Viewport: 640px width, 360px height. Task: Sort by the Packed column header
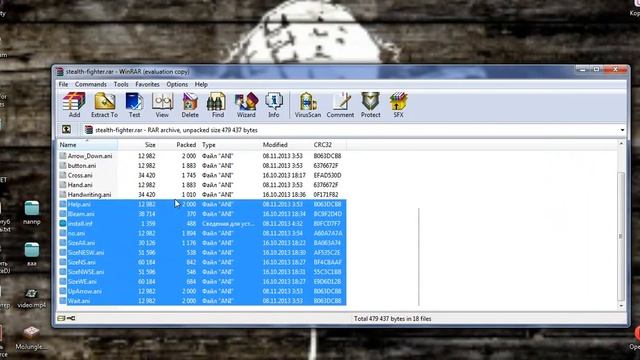tap(178, 145)
